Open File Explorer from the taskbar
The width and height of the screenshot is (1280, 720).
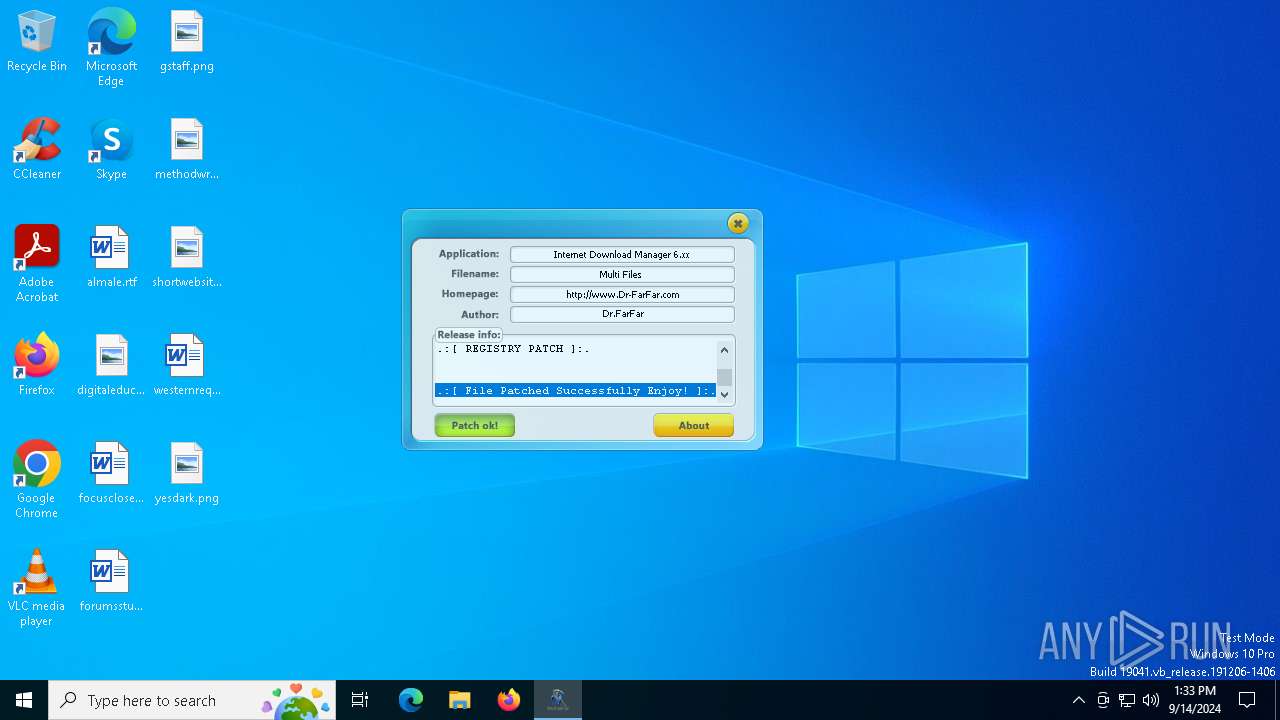[460, 700]
